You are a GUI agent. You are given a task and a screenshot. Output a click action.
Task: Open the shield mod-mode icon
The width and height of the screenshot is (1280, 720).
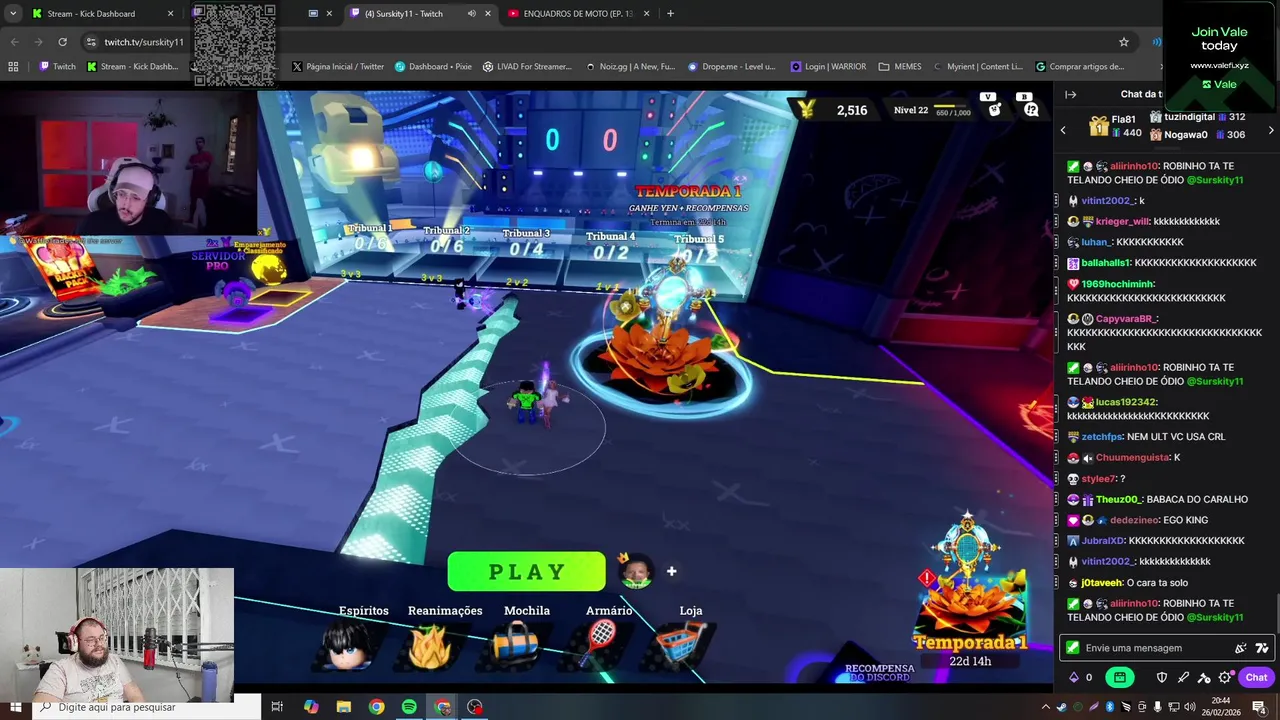coord(1162,677)
